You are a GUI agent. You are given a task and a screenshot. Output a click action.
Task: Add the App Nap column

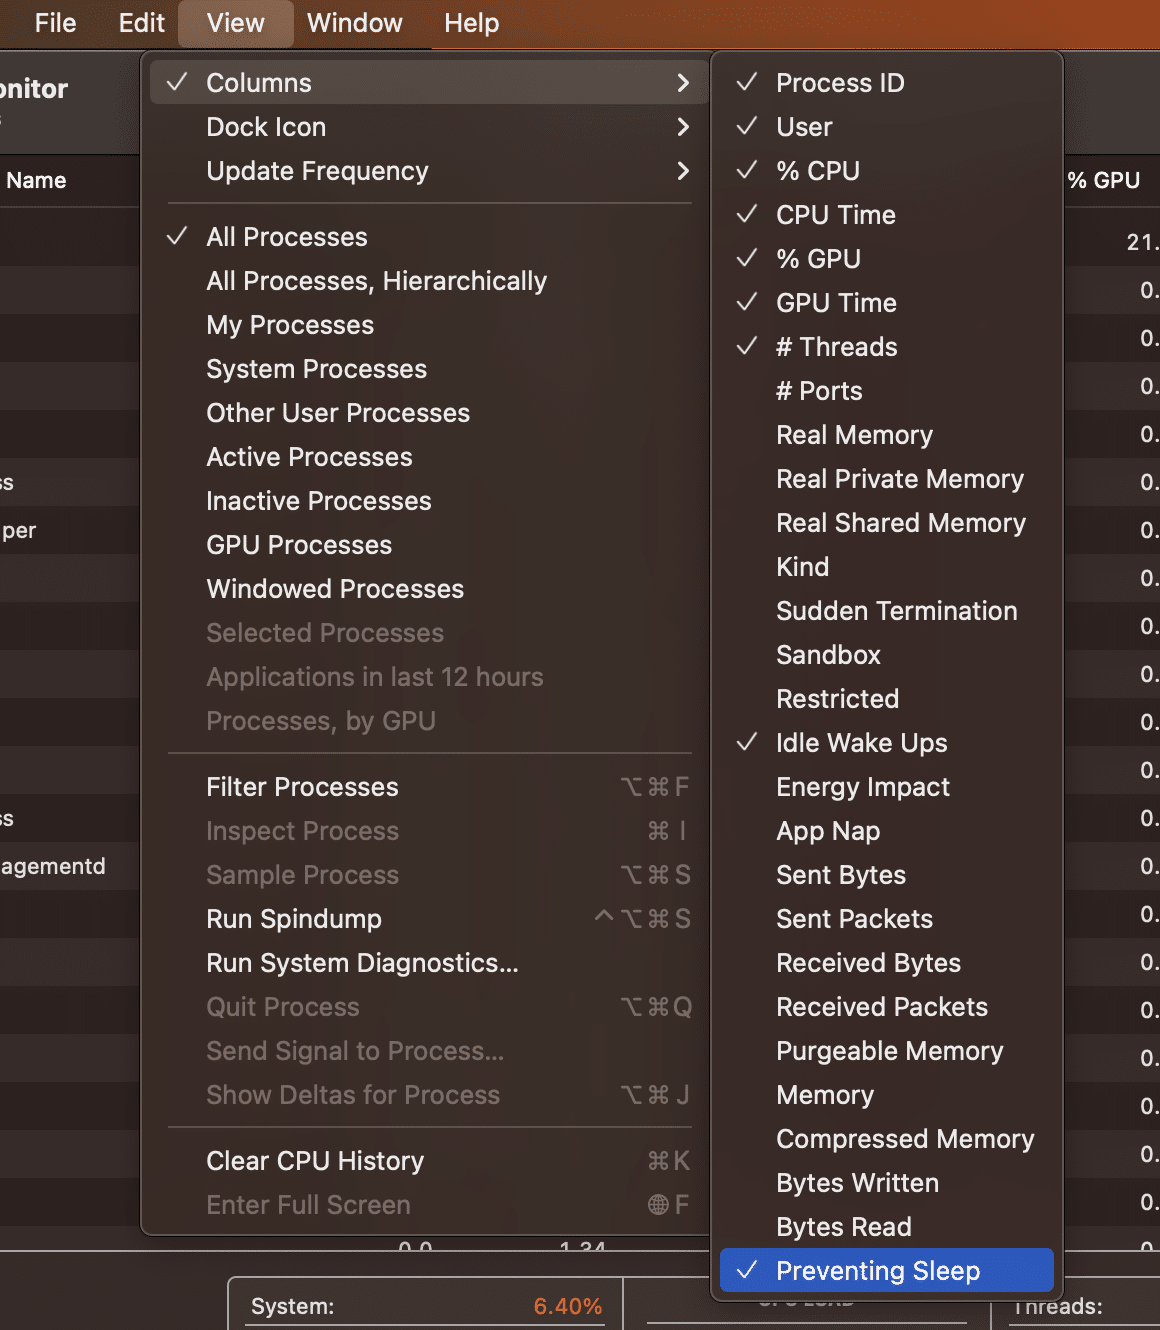click(886, 831)
